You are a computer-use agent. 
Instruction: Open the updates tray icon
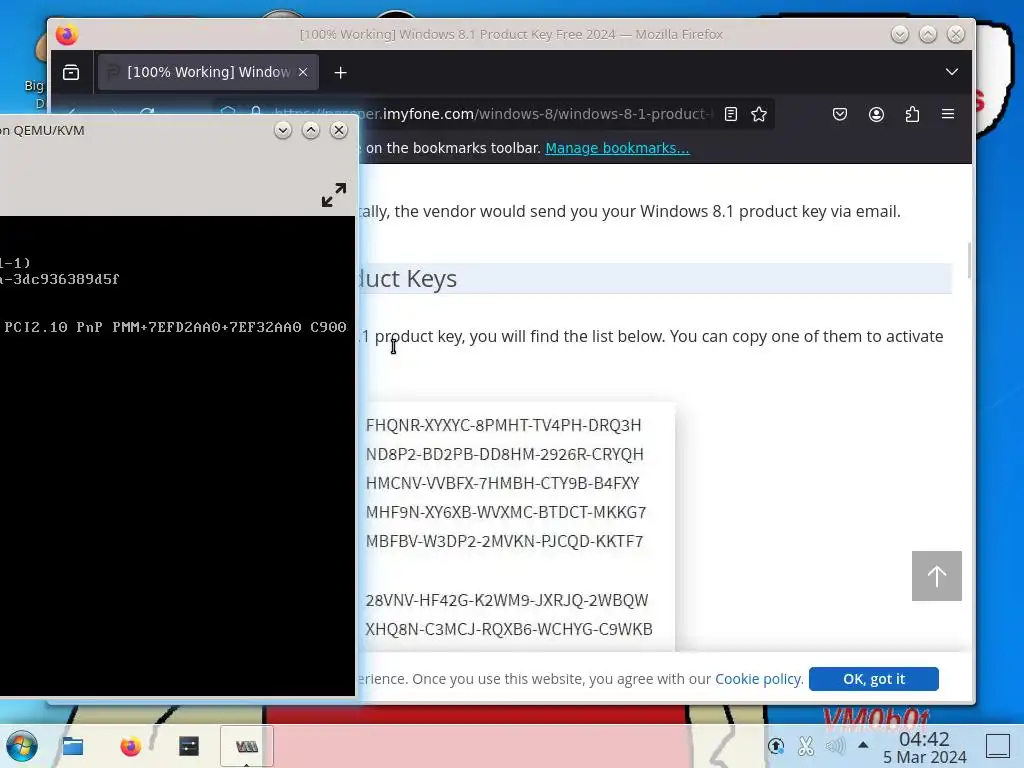[x=776, y=746]
